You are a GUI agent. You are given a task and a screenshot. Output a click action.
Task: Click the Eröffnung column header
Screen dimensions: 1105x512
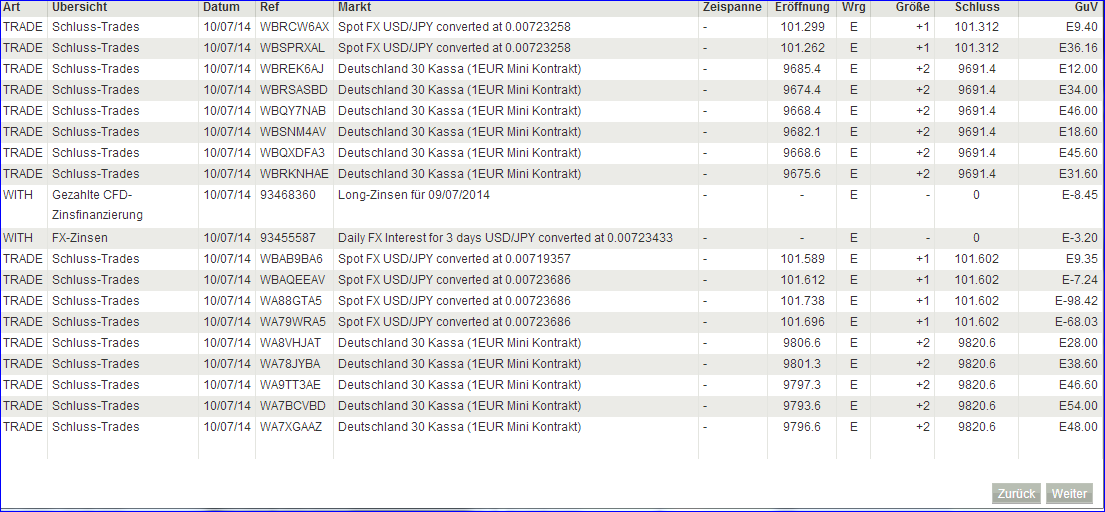(802, 7)
